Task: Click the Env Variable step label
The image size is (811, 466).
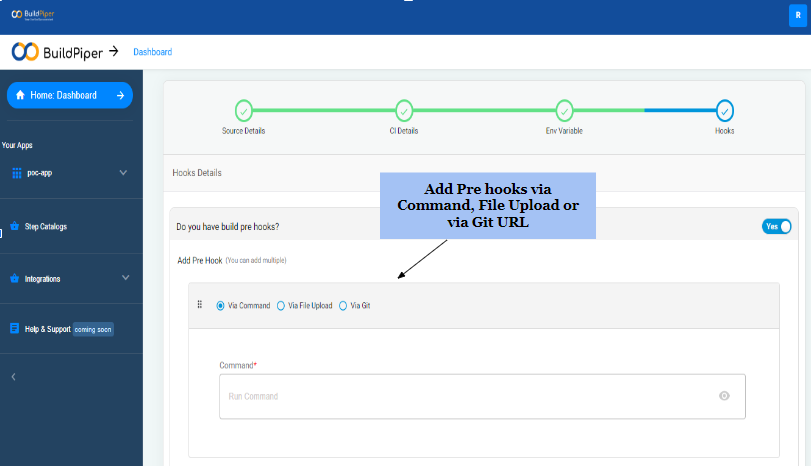Action: pos(564,131)
